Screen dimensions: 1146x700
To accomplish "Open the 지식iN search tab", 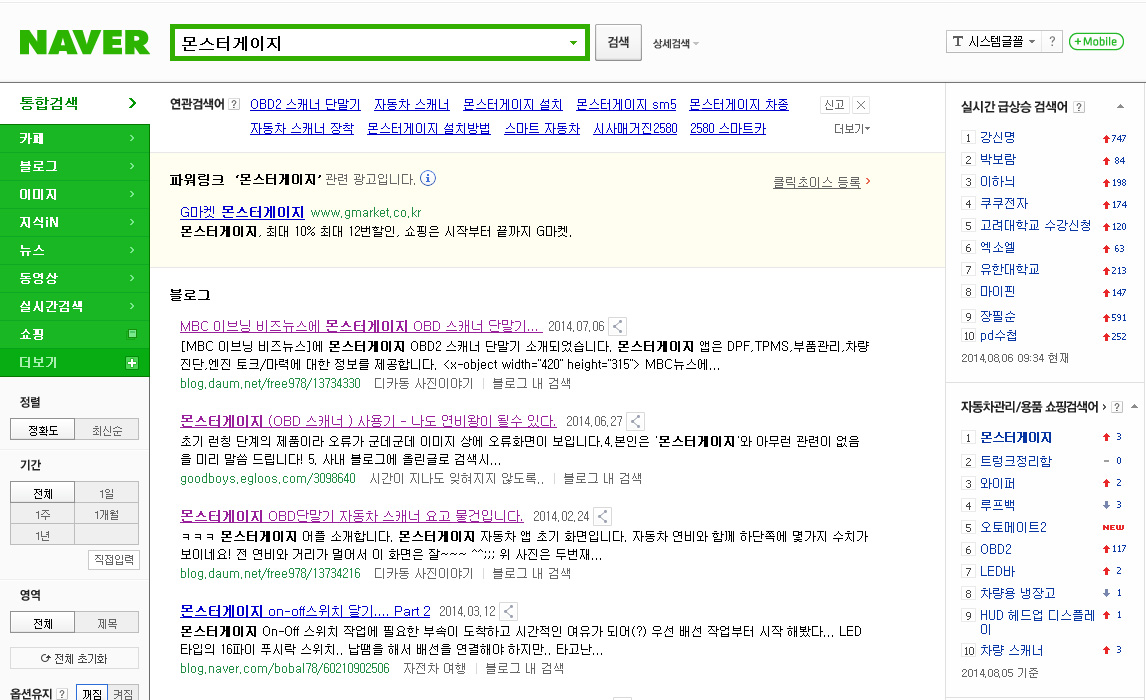I will pos(75,221).
